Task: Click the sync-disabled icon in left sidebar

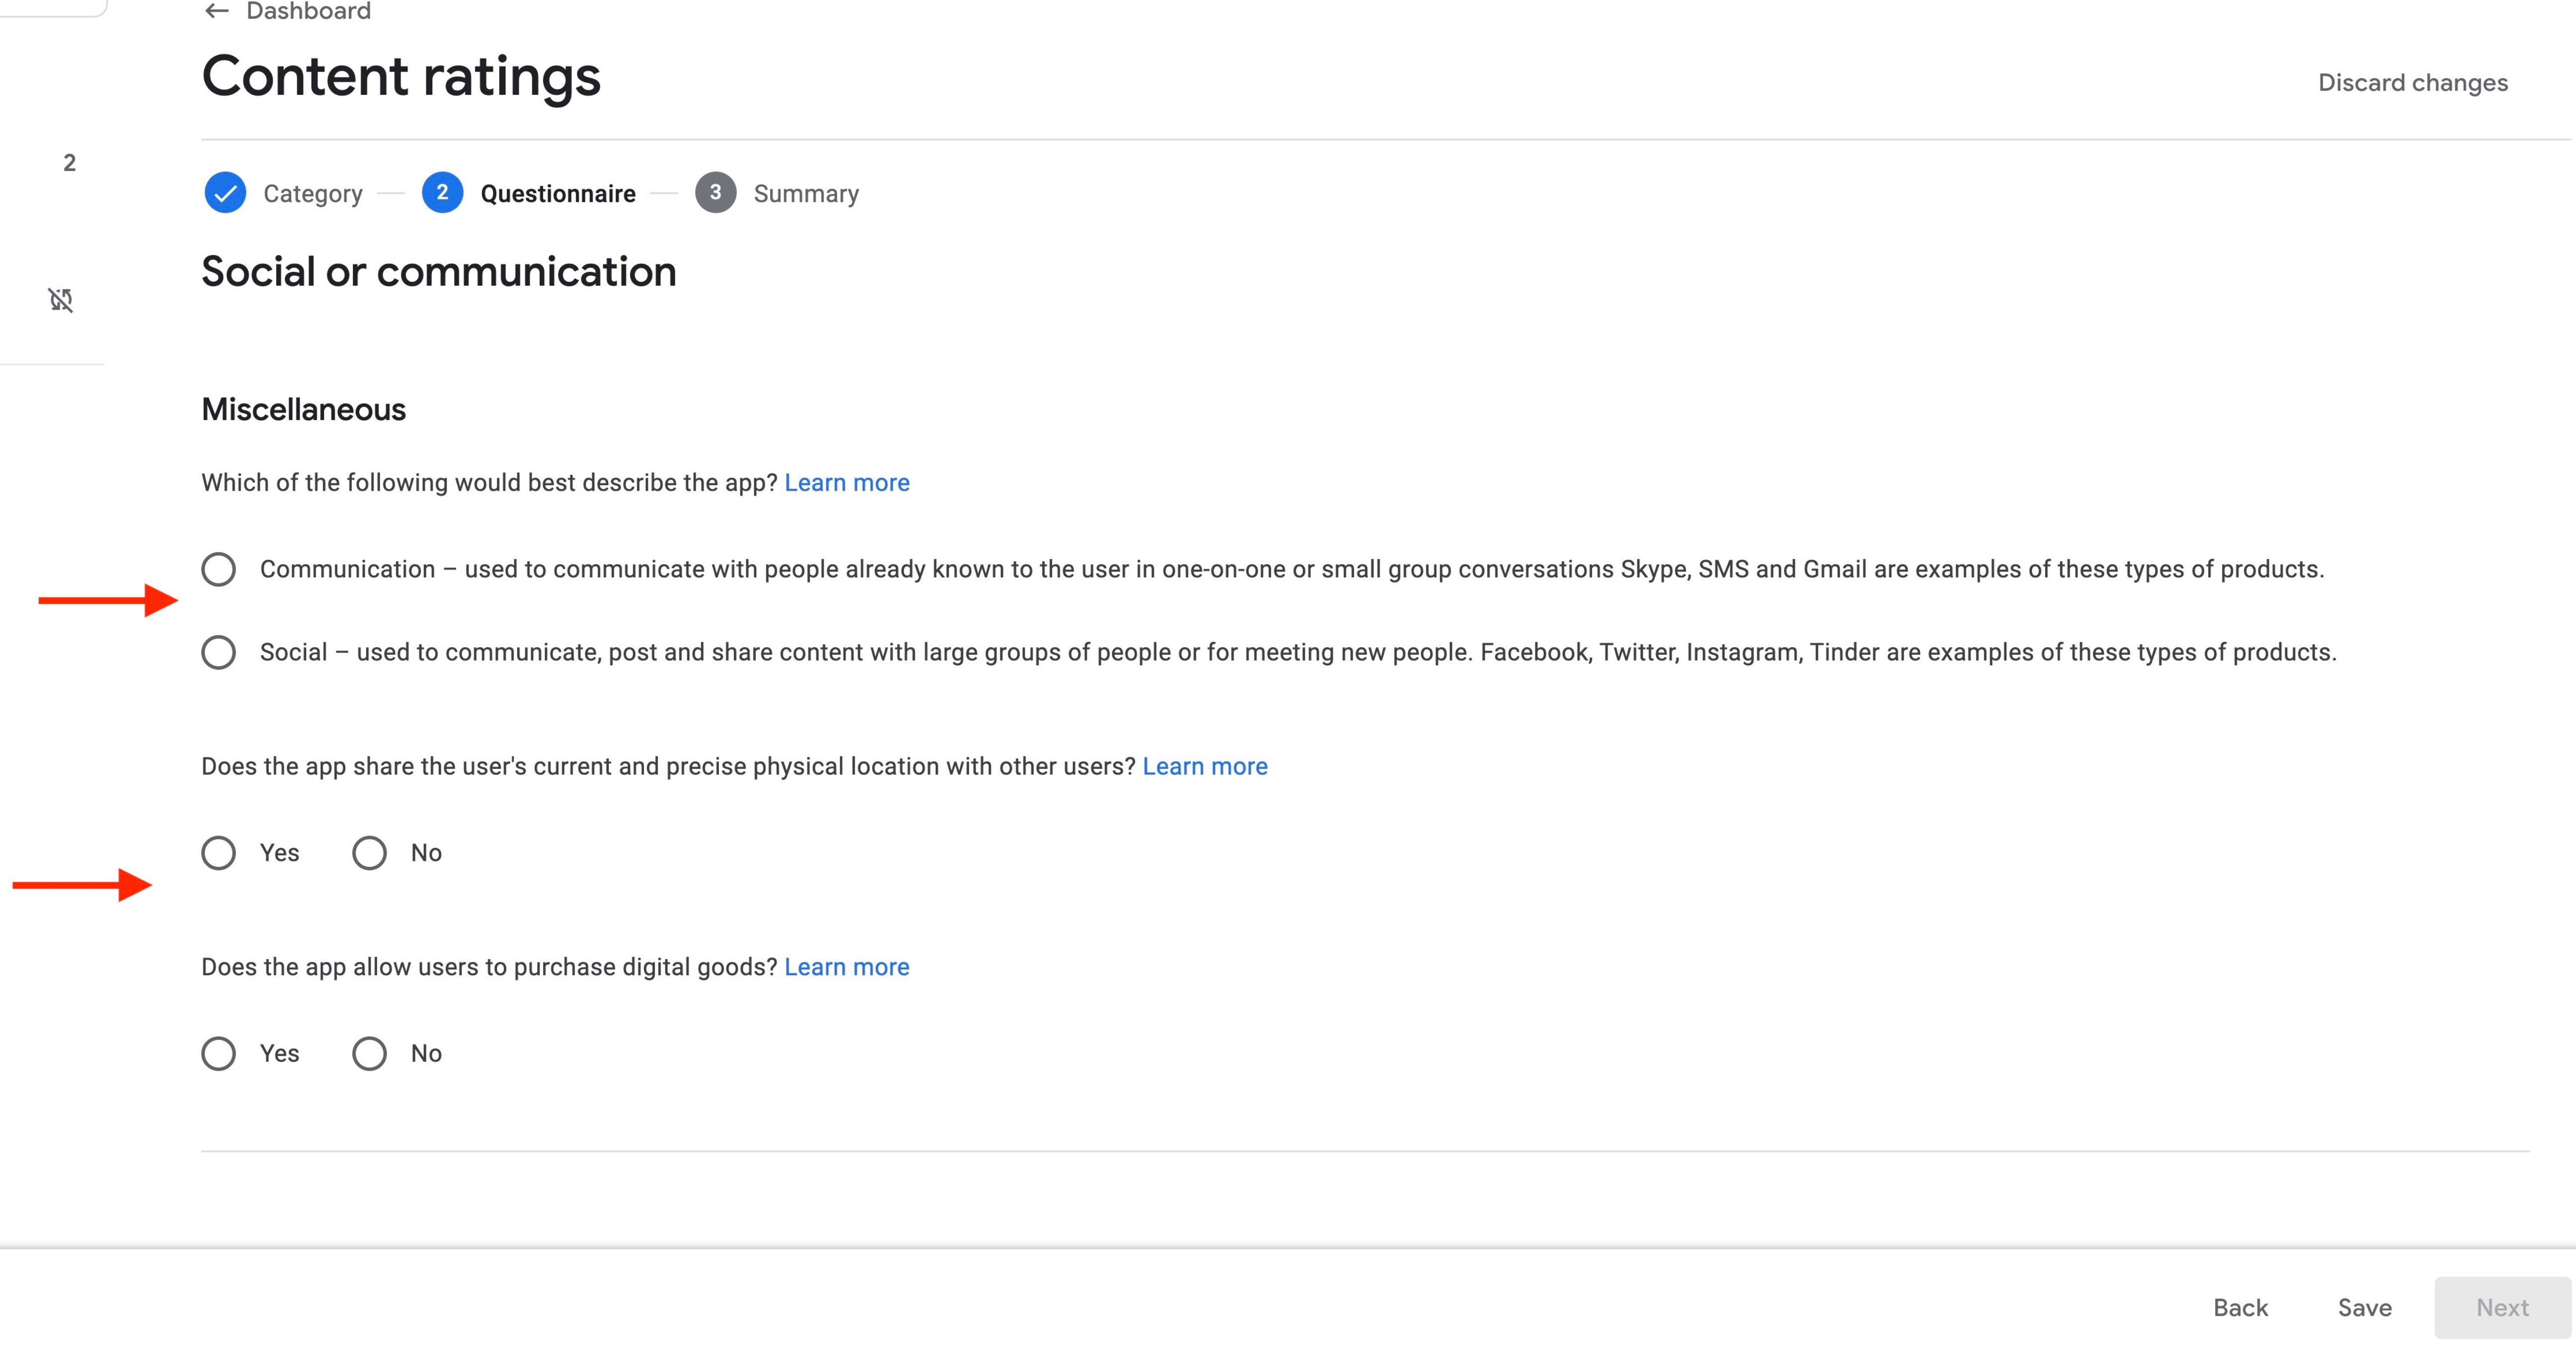Action: point(61,299)
